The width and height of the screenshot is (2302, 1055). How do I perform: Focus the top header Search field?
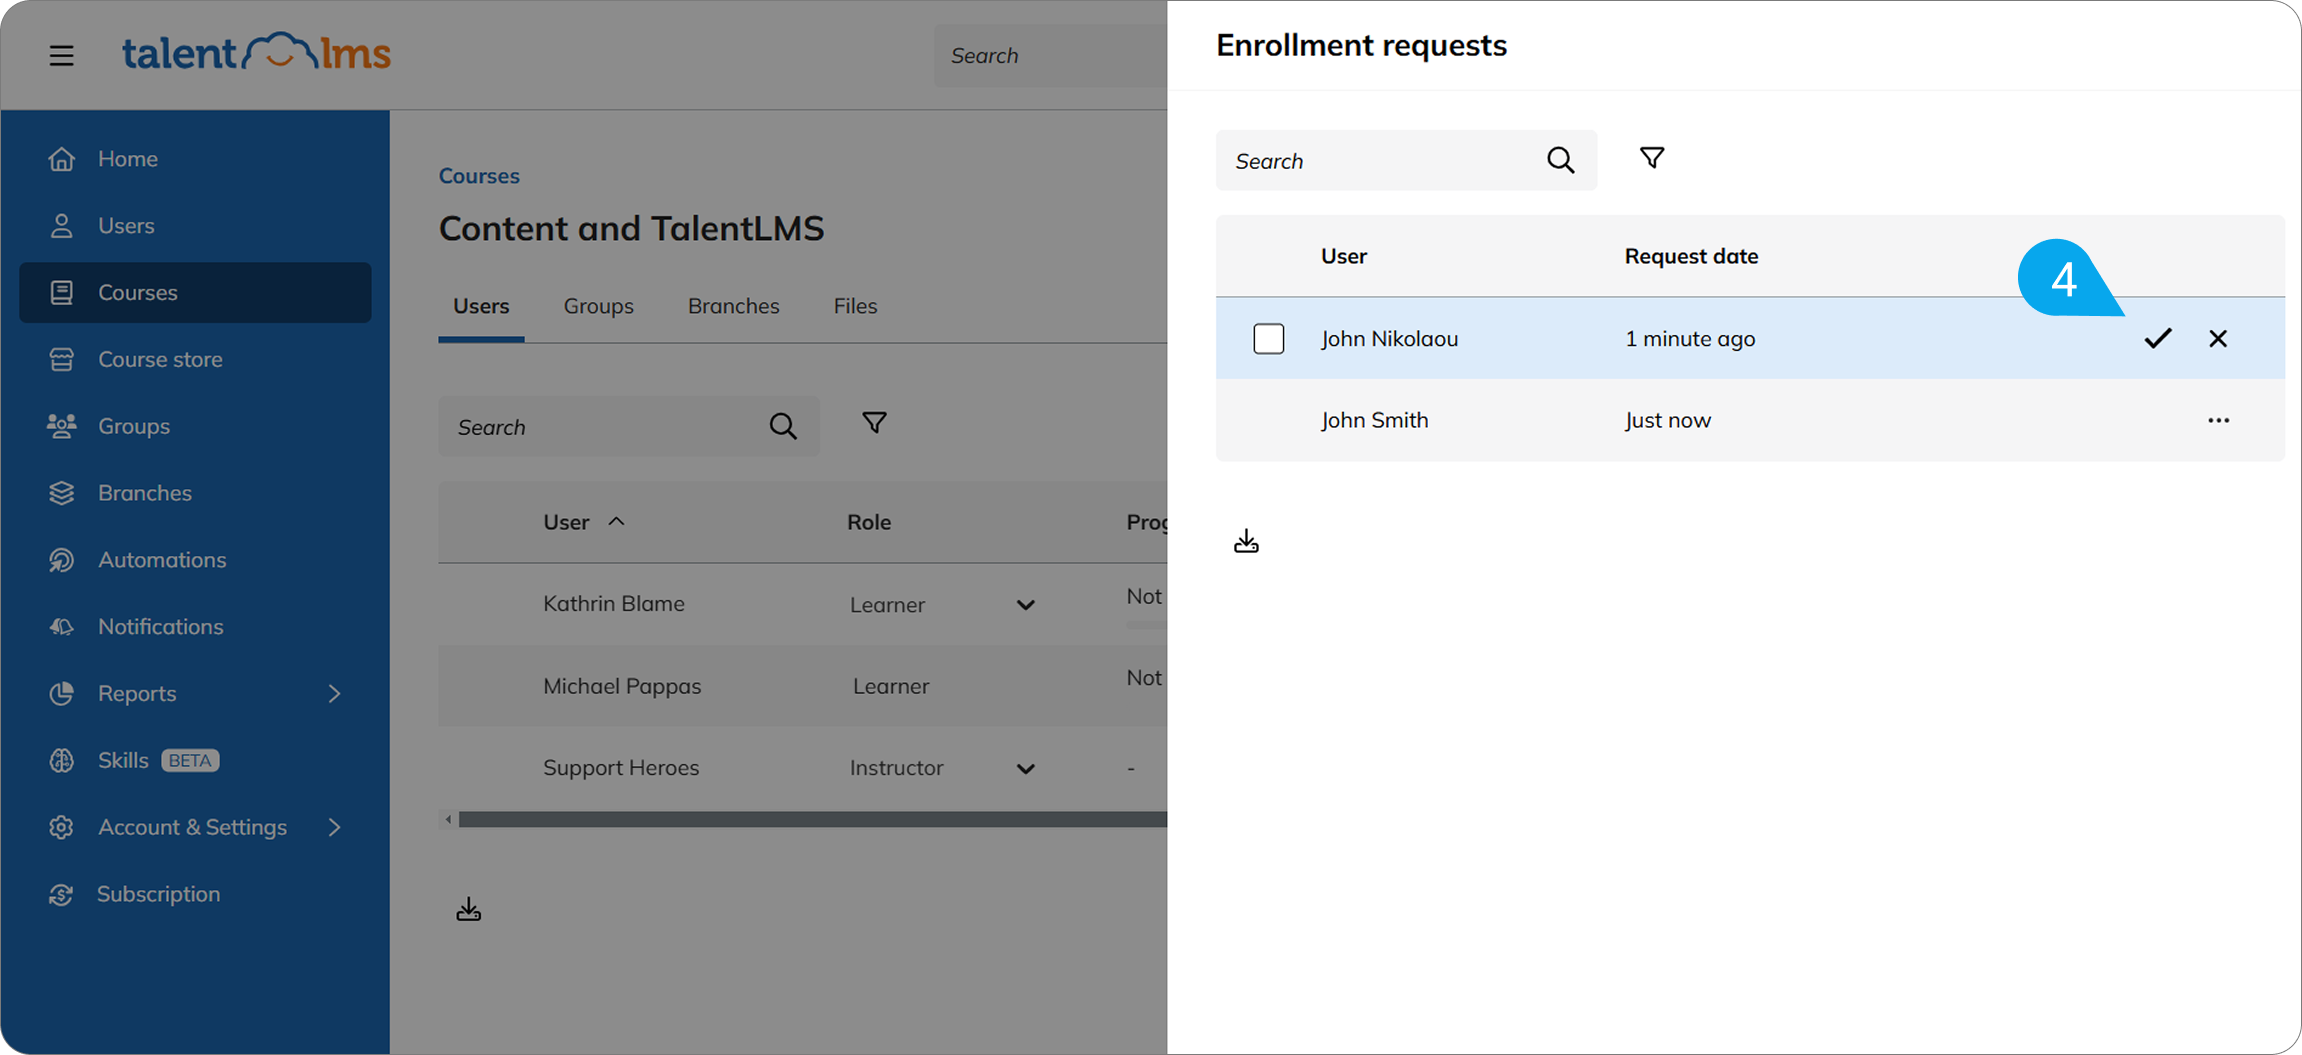[1050, 55]
